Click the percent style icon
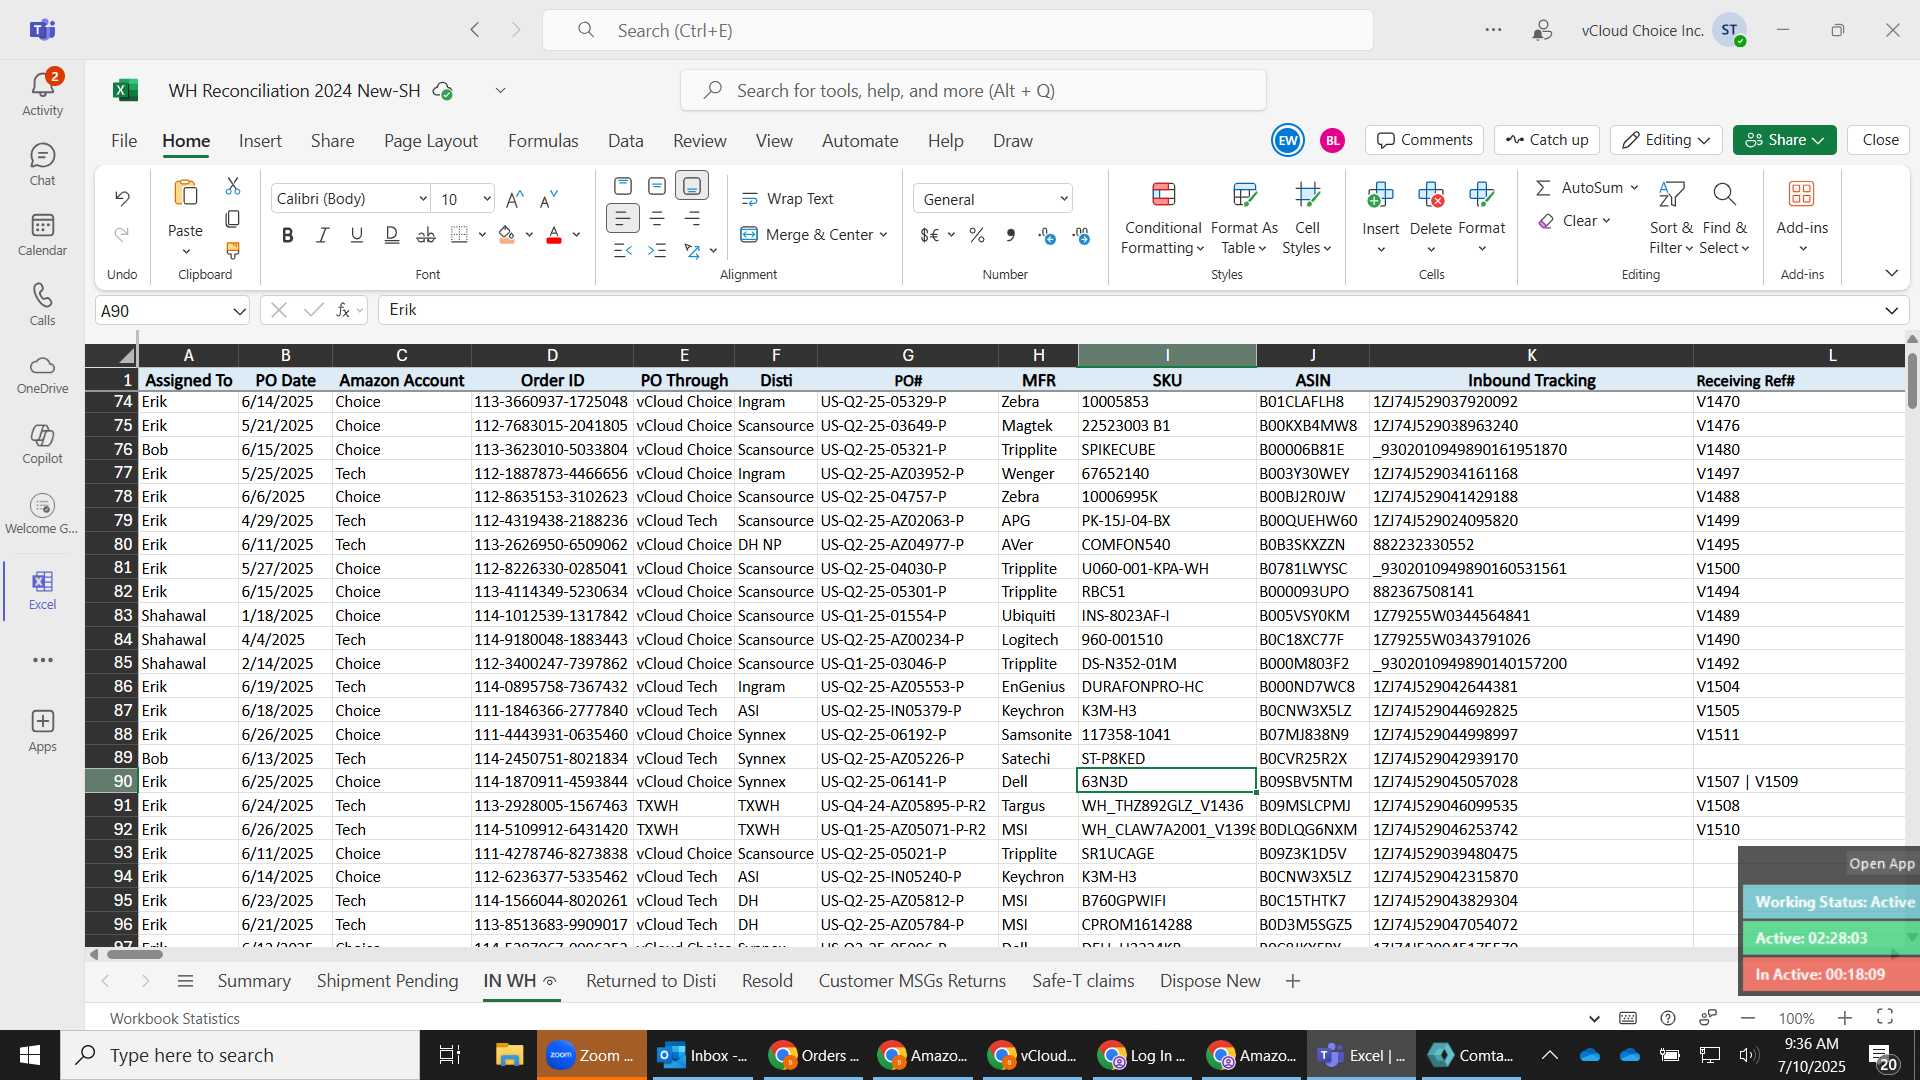Image resolution: width=1920 pixels, height=1080 pixels. [x=977, y=235]
